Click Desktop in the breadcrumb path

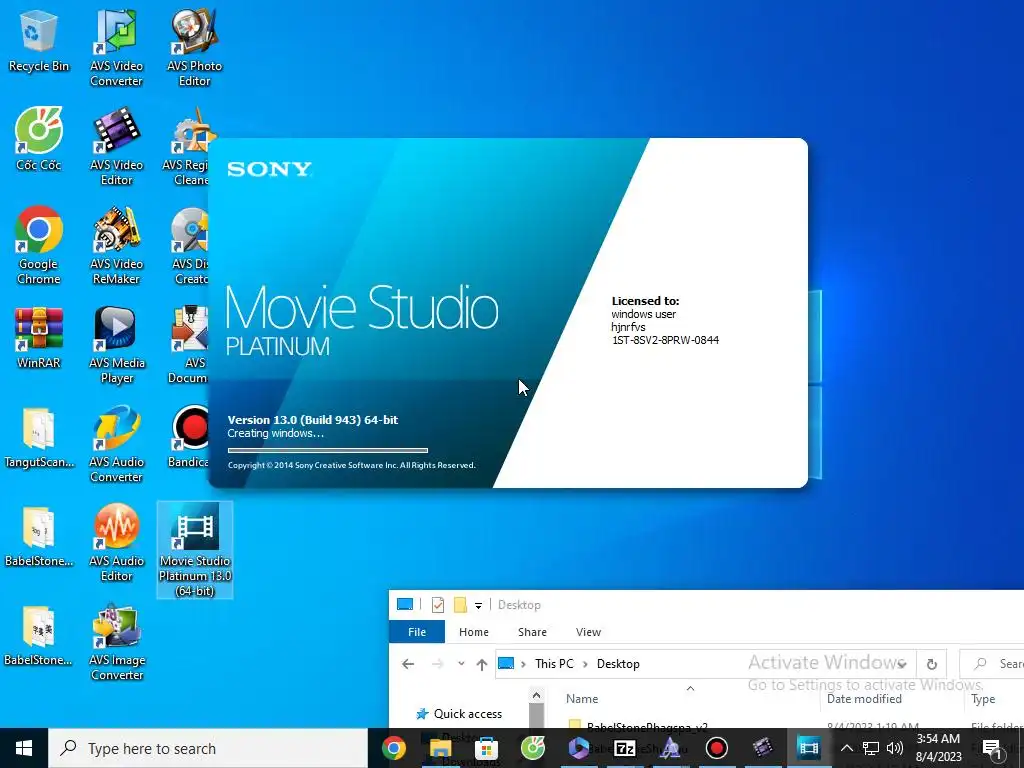(x=618, y=664)
